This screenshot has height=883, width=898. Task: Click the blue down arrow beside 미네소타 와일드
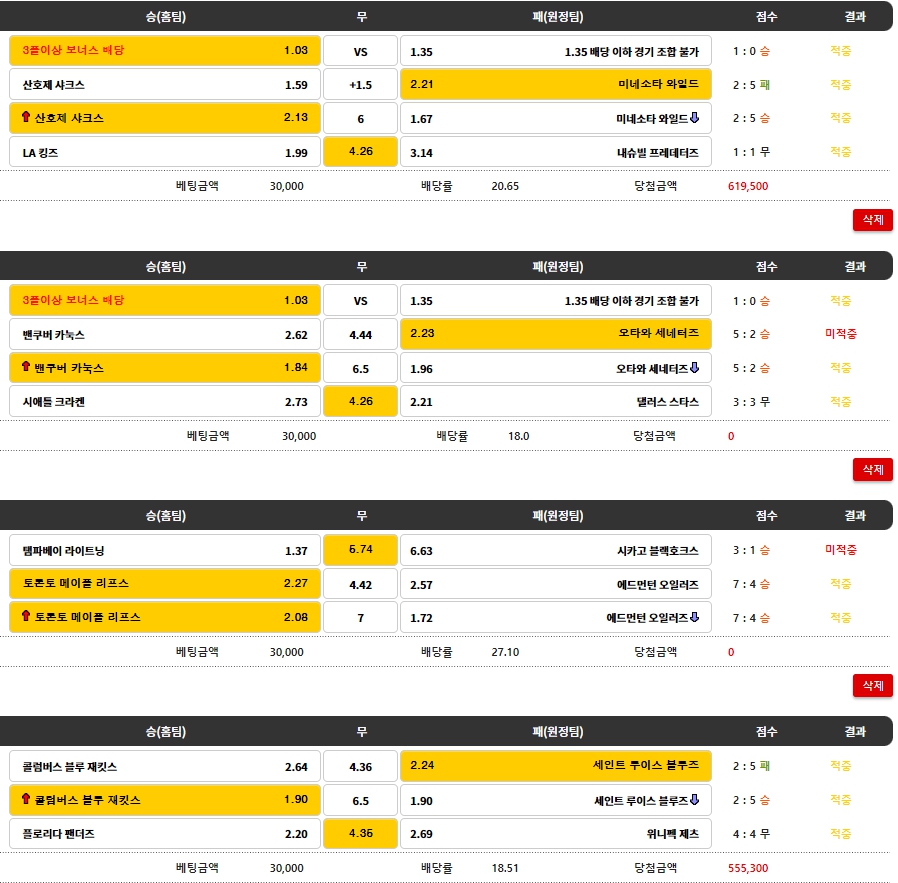695,118
